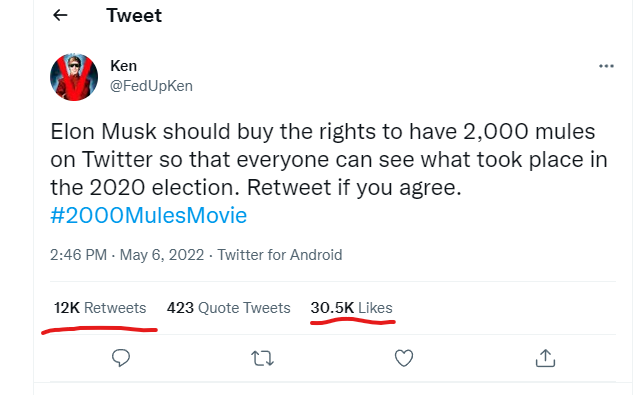Click the words Elon Musk in tweet
The width and height of the screenshot is (643, 395).
click(103, 132)
